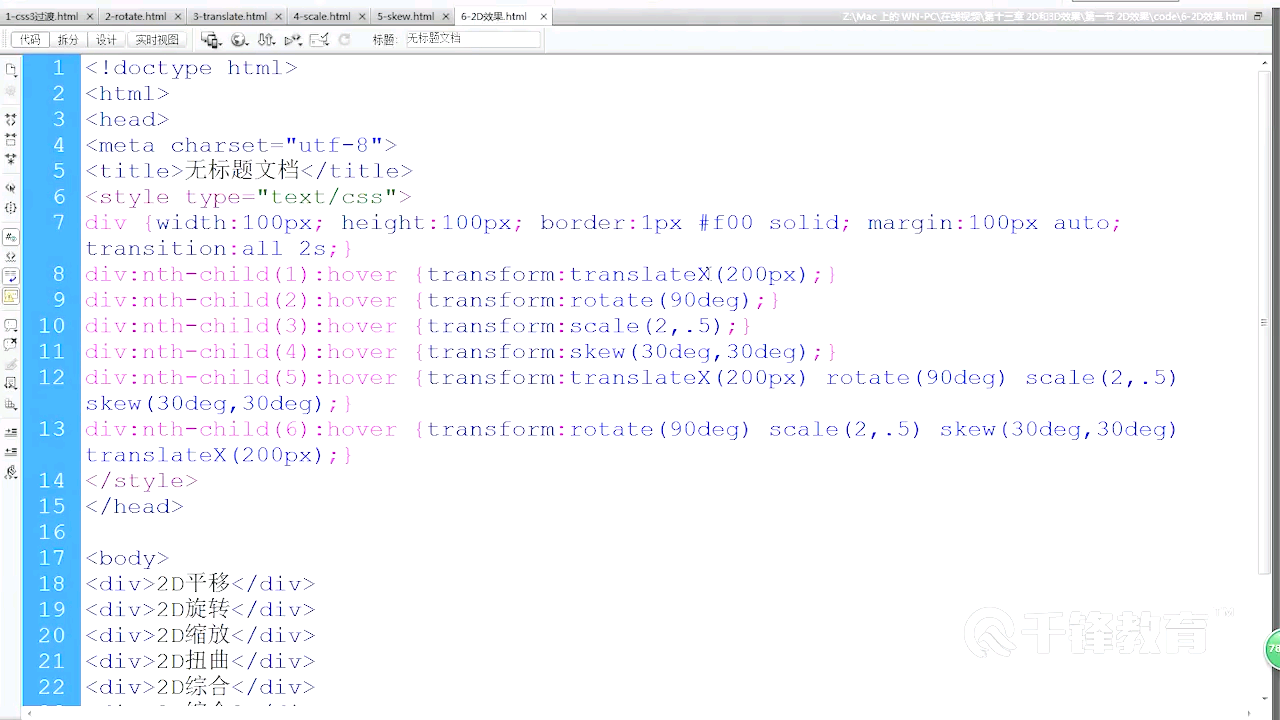The image size is (1280, 720).
Task: Close the 4-scale.html tab
Action: pyautogui.click(x=361, y=17)
